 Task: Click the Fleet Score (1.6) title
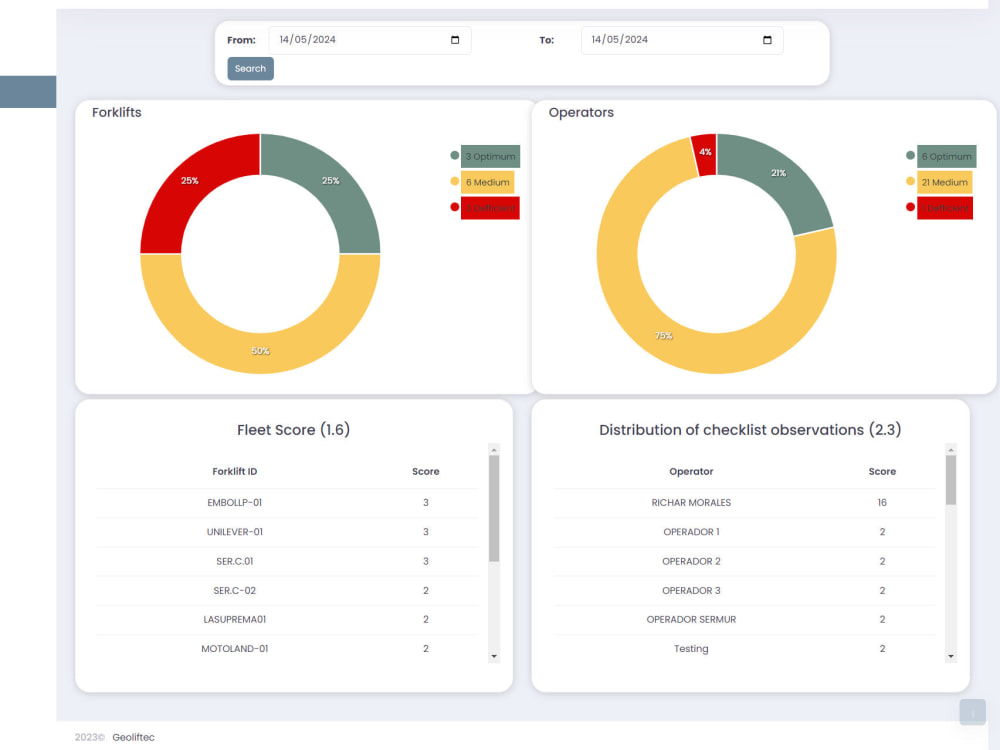pos(293,430)
